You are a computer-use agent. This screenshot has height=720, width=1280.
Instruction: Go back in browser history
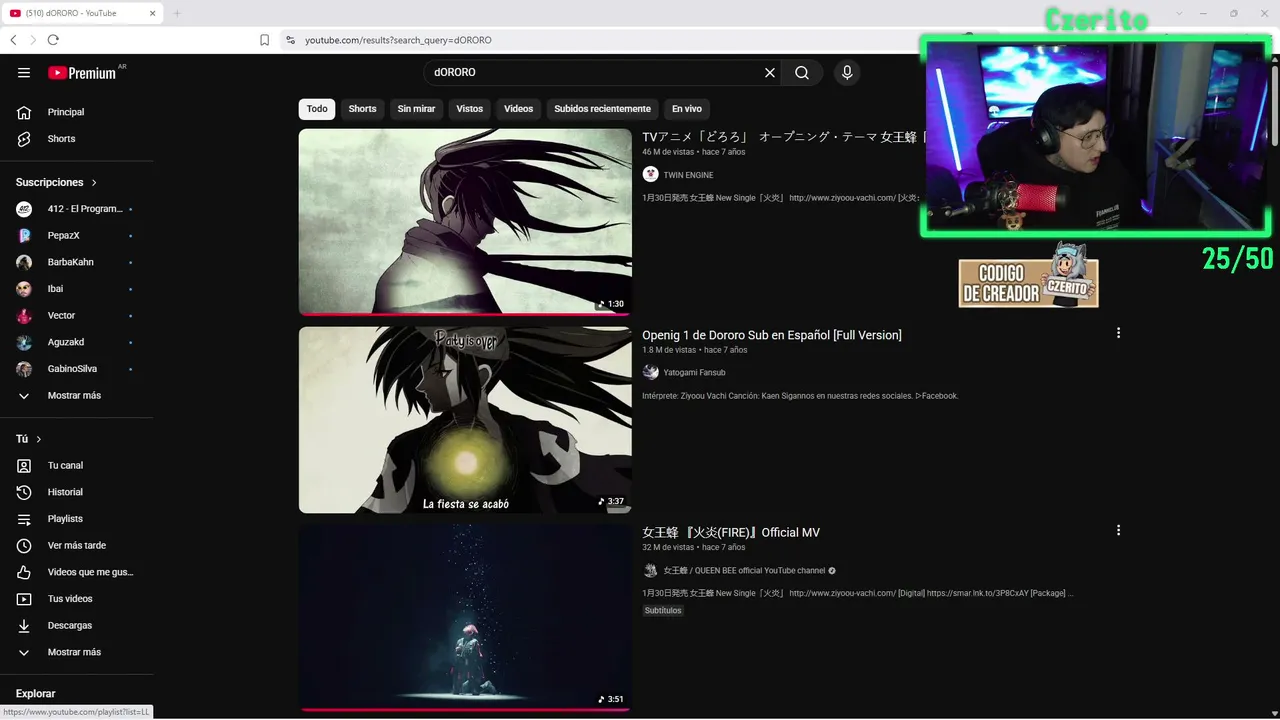13,40
